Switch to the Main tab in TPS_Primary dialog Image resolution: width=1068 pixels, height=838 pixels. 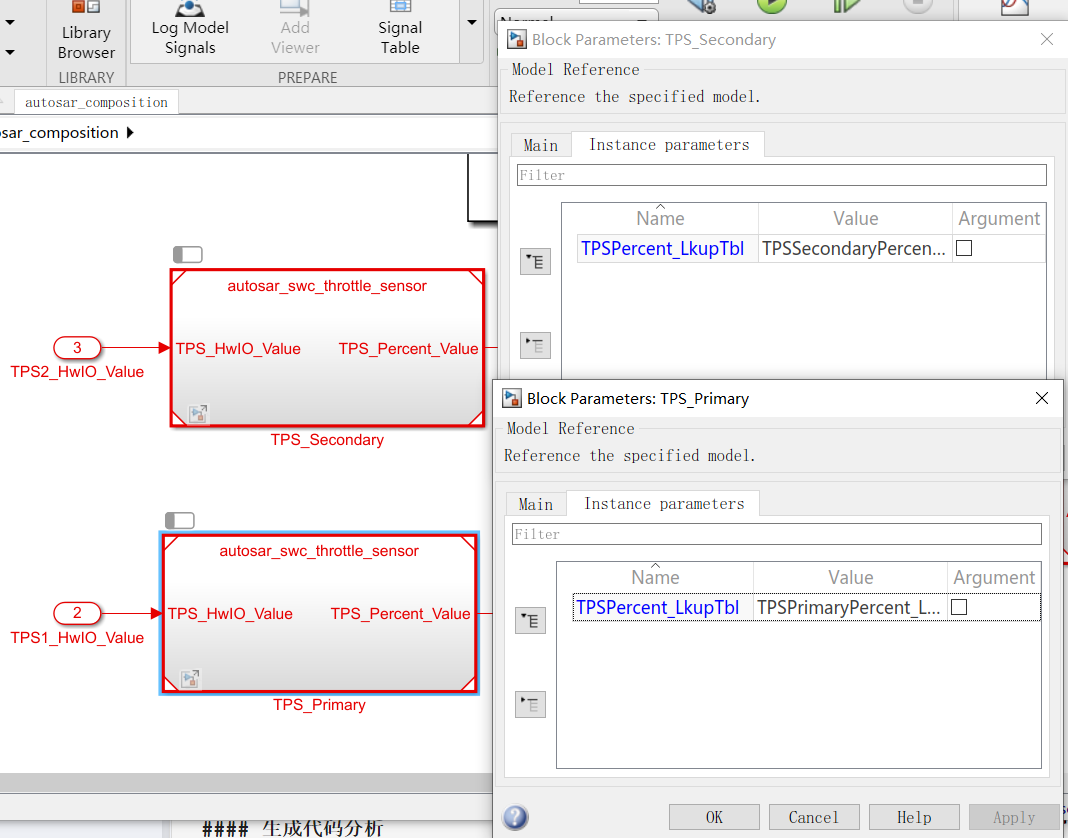click(x=535, y=503)
